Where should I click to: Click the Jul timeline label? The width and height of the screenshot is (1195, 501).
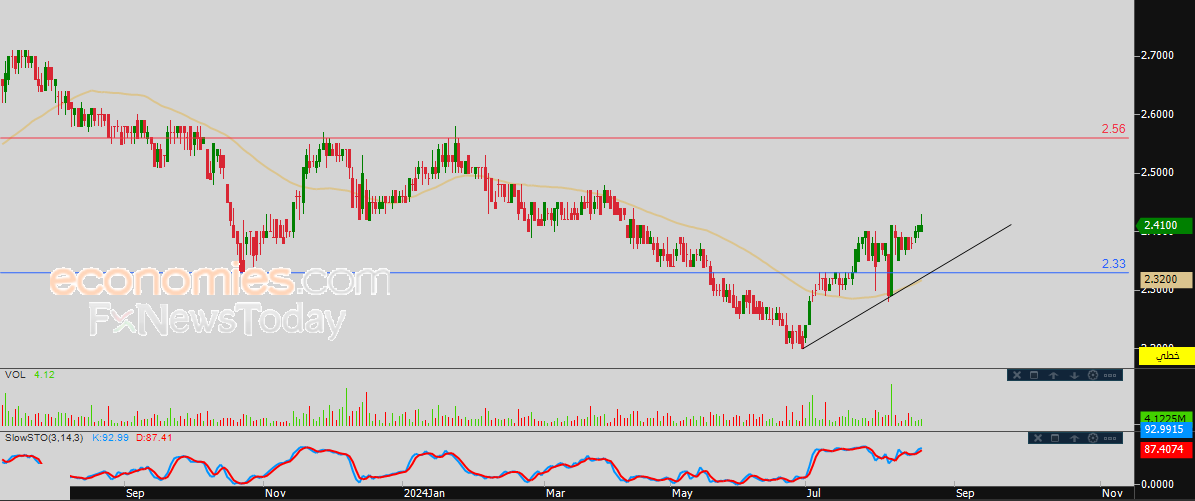pos(816,493)
